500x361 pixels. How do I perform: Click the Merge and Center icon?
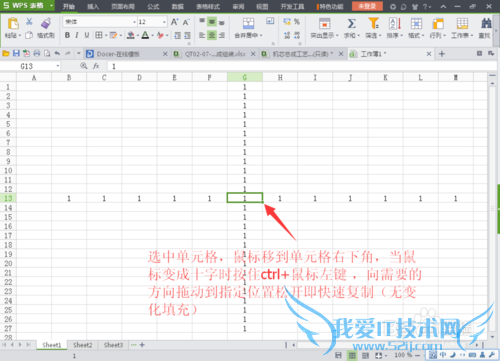(248, 24)
